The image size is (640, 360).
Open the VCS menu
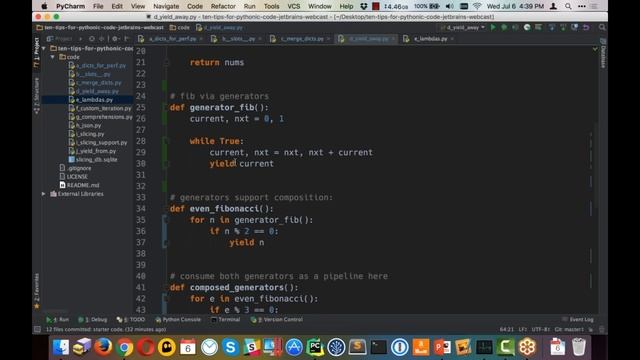tap(293, 6)
